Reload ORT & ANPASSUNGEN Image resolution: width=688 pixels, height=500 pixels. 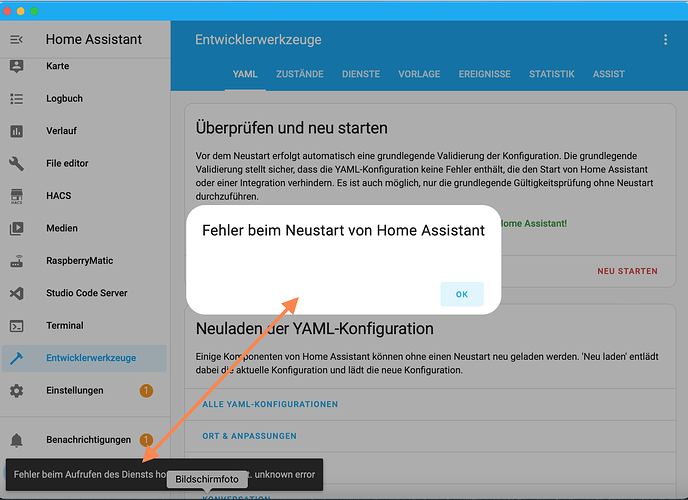pos(249,436)
